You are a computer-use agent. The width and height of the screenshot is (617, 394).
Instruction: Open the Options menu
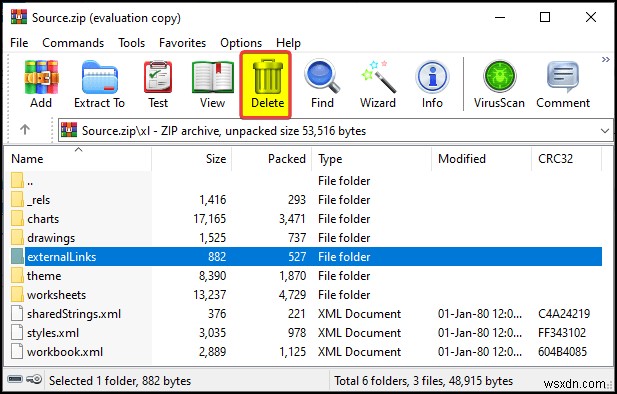click(x=241, y=43)
